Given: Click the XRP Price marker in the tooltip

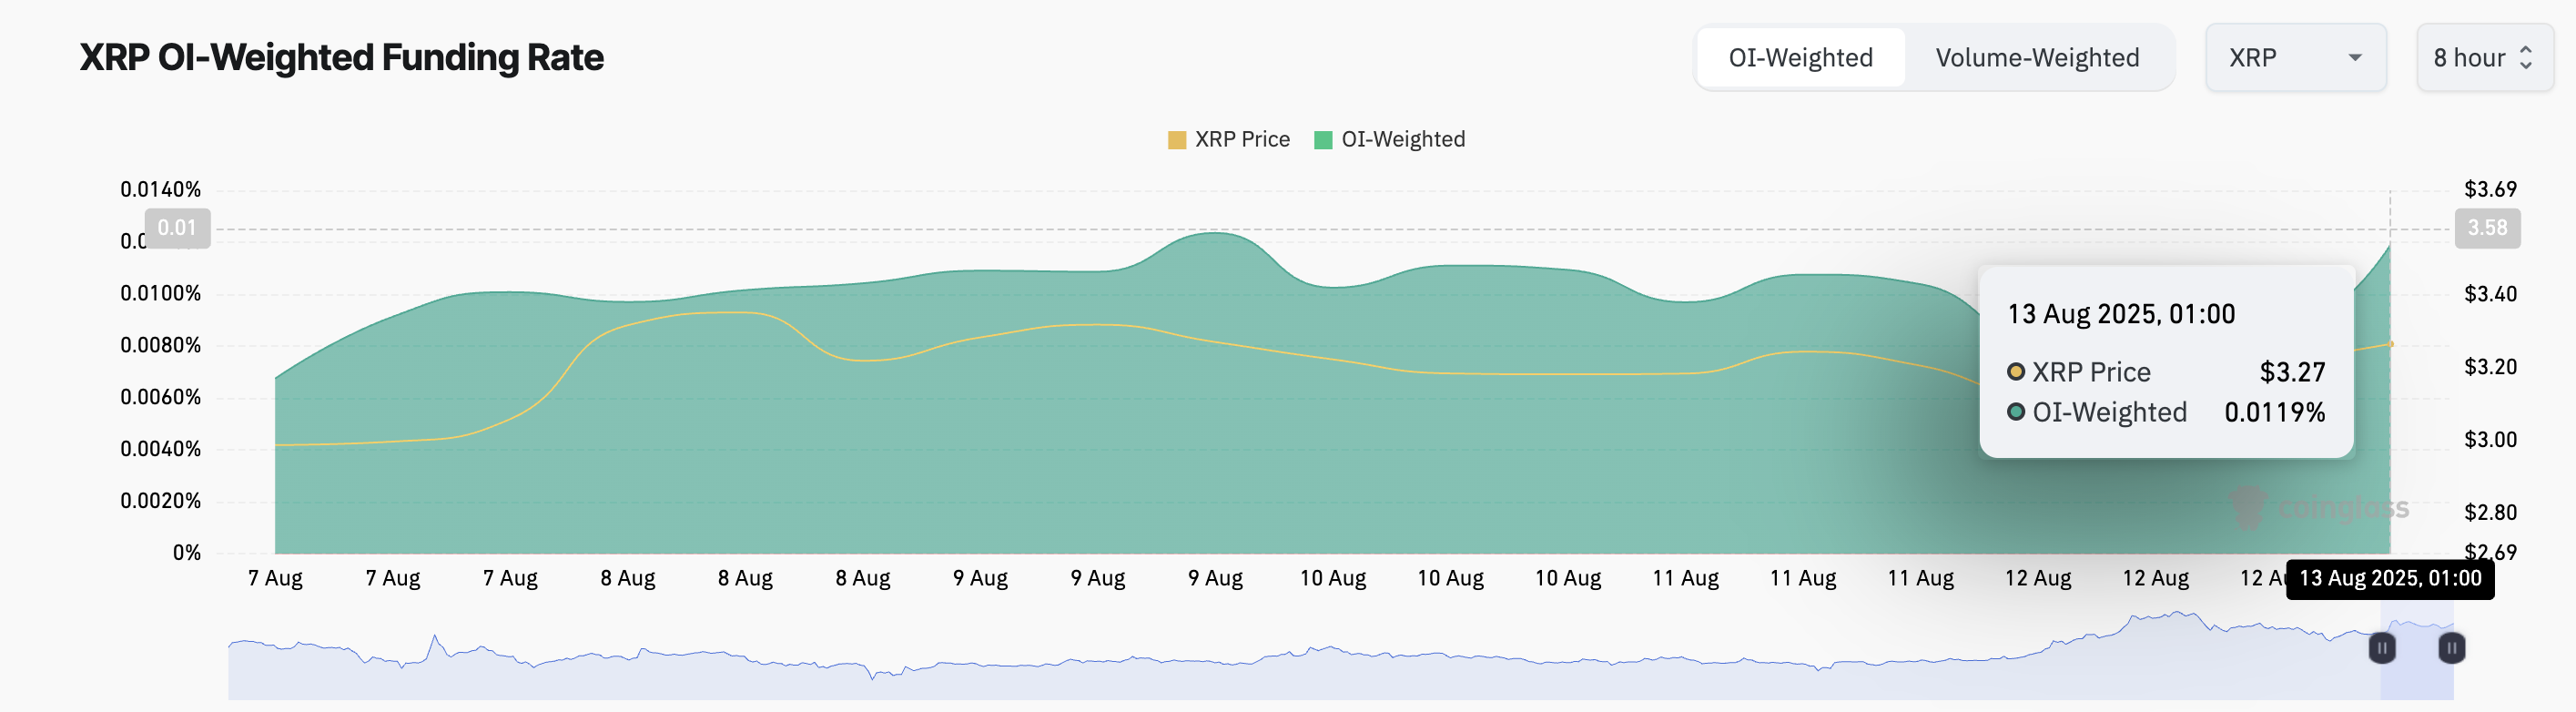Looking at the screenshot, I should pyautogui.click(x=2016, y=372).
